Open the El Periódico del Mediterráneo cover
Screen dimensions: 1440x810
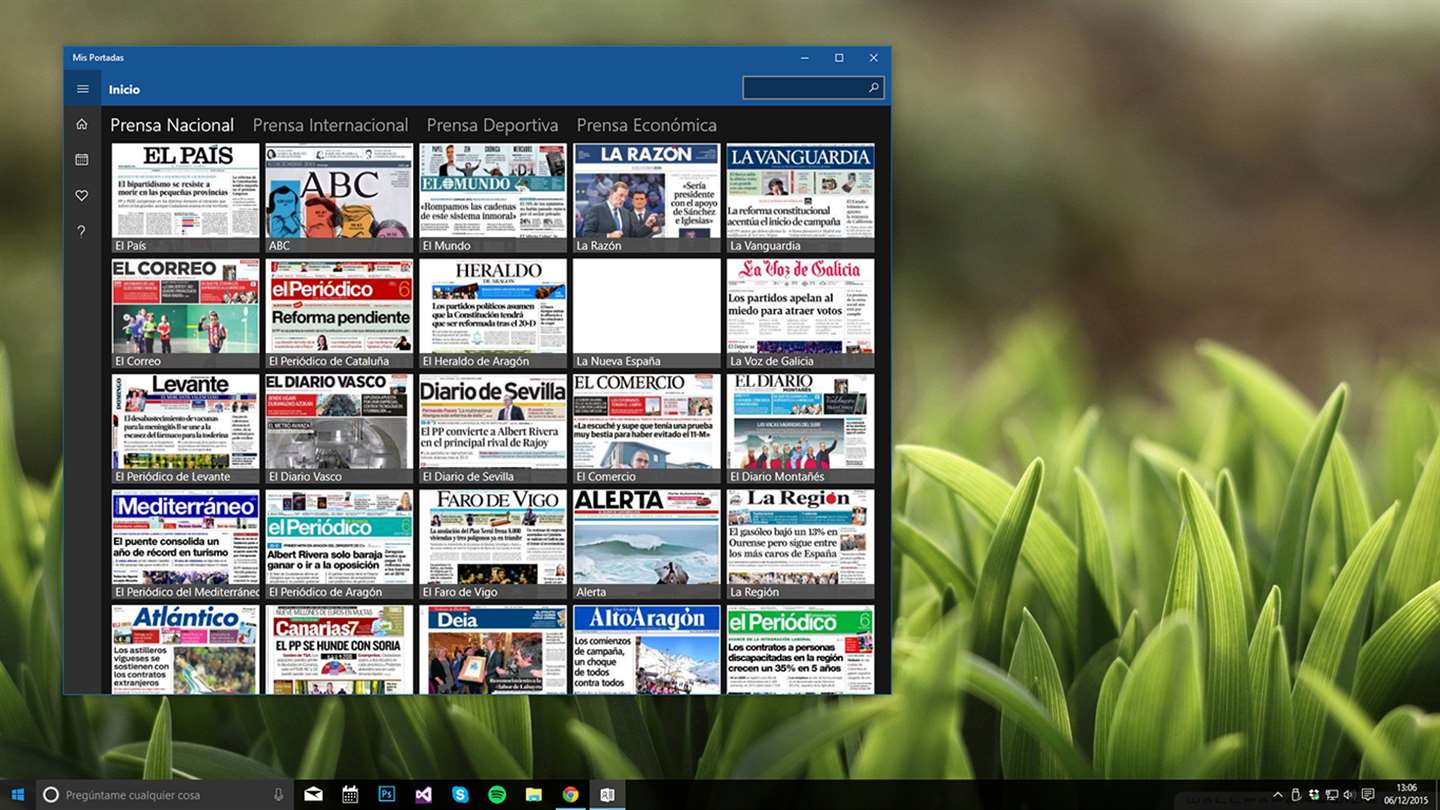[186, 545]
